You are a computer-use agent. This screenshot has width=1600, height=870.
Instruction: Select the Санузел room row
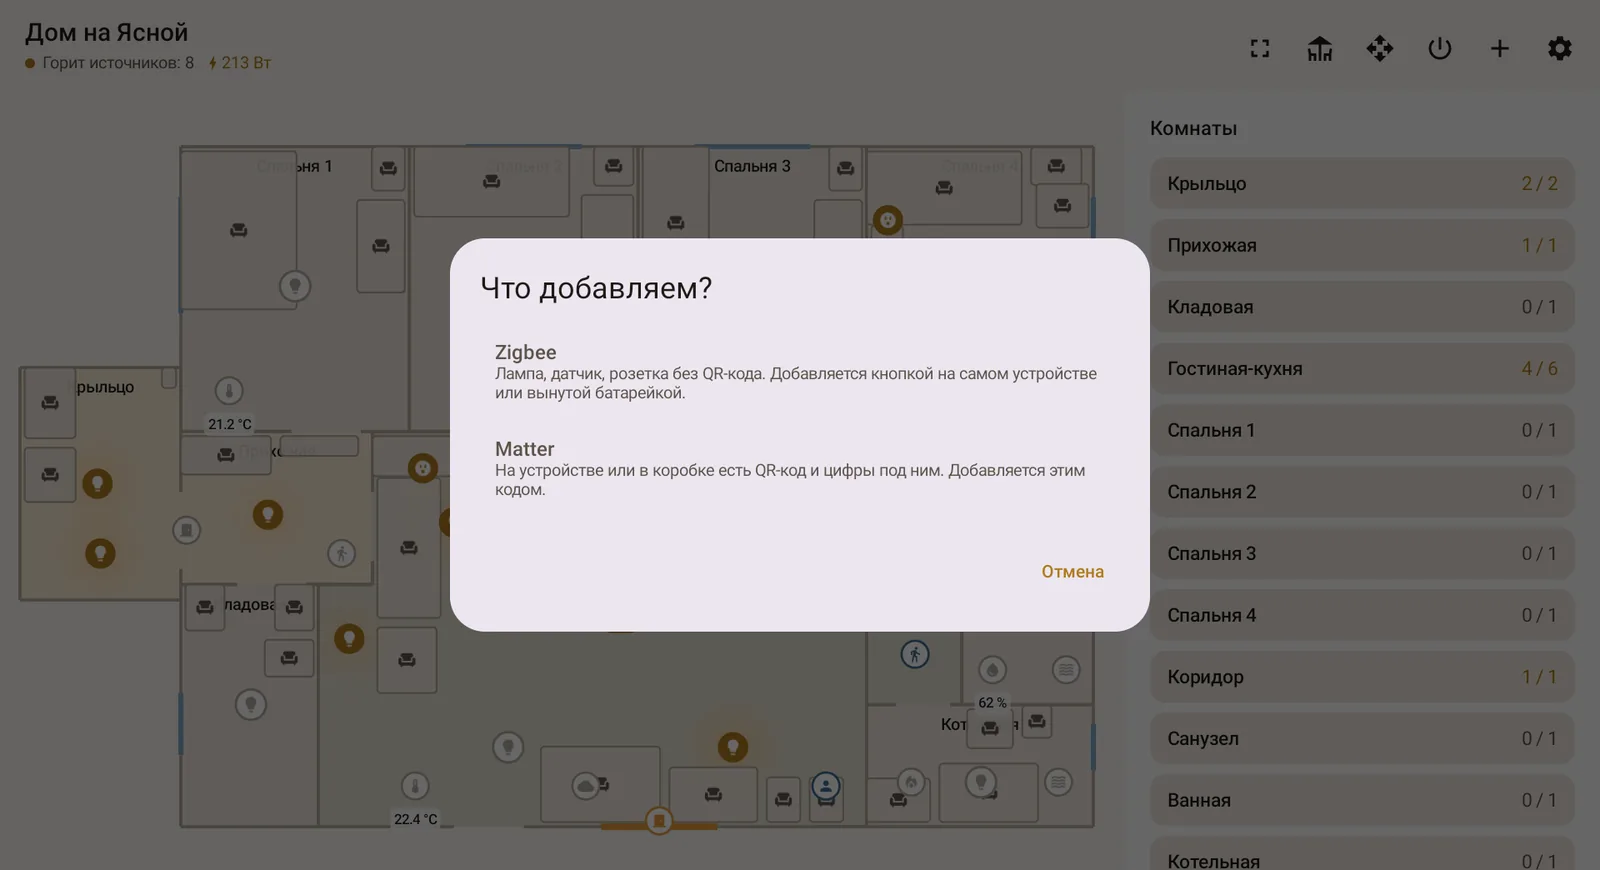tap(1362, 739)
